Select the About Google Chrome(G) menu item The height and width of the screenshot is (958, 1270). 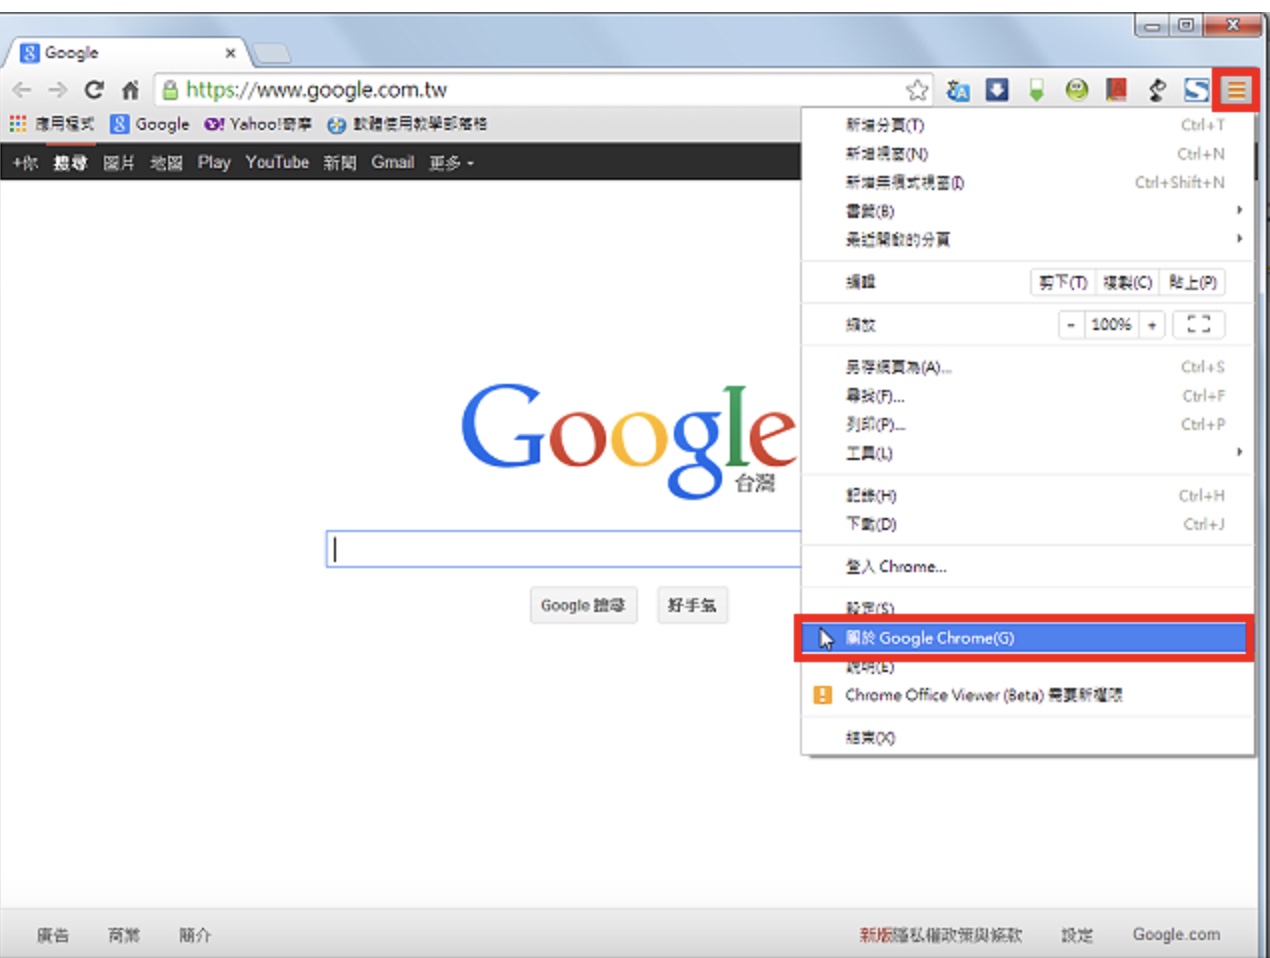pos(1025,638)
